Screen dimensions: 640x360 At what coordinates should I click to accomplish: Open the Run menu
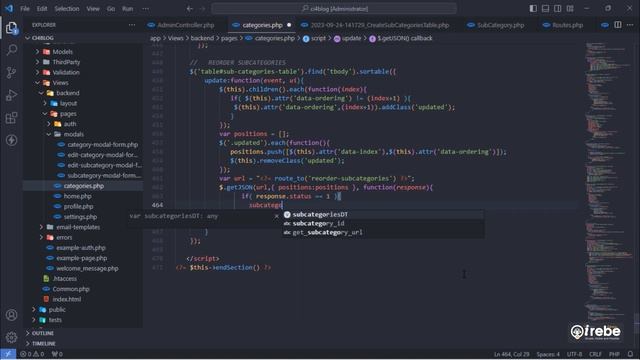pyautogui.click(x=128, y=9)
